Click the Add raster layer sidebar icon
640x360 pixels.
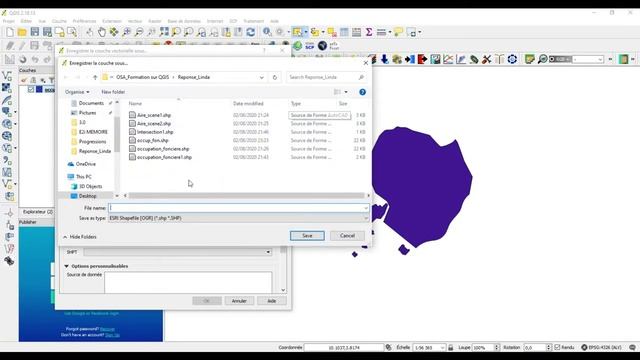click(x=7, y=88)
